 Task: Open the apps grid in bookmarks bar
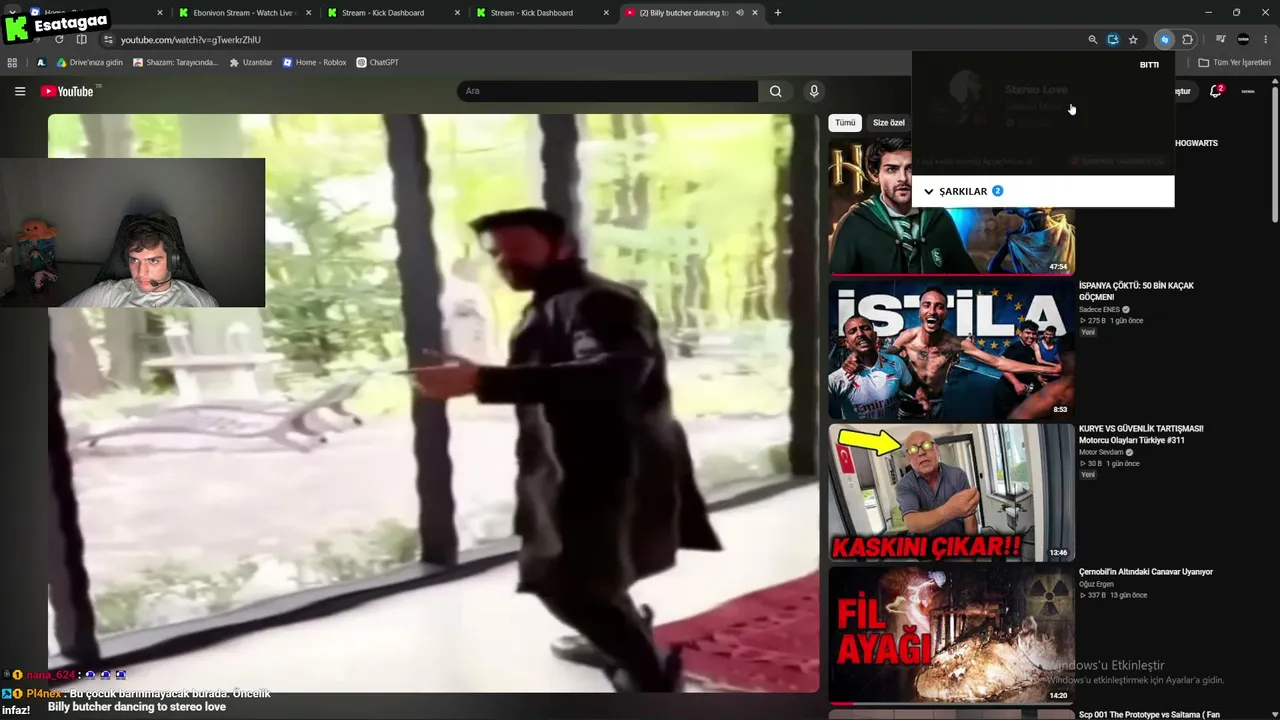point(12,62)
